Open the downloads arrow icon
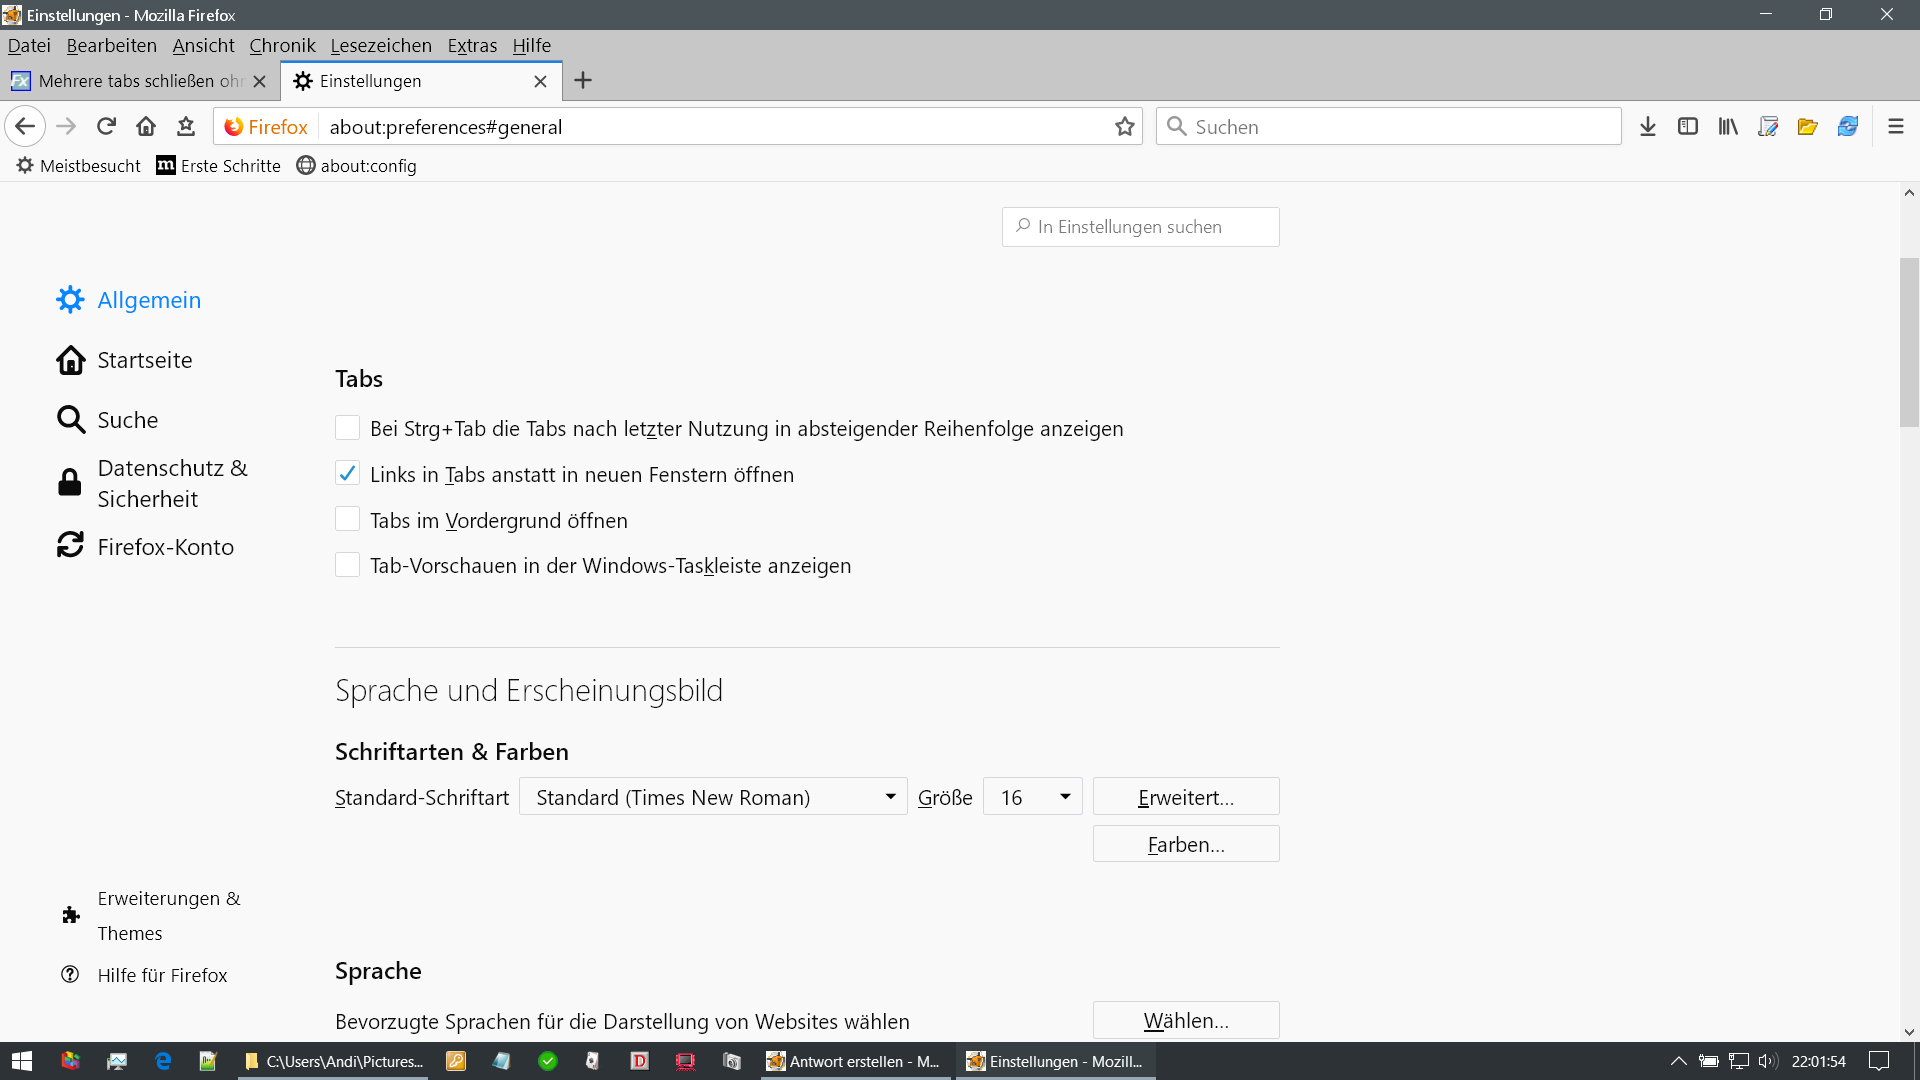This screenshot has height=1080, width=1920. click(1648, 126)
